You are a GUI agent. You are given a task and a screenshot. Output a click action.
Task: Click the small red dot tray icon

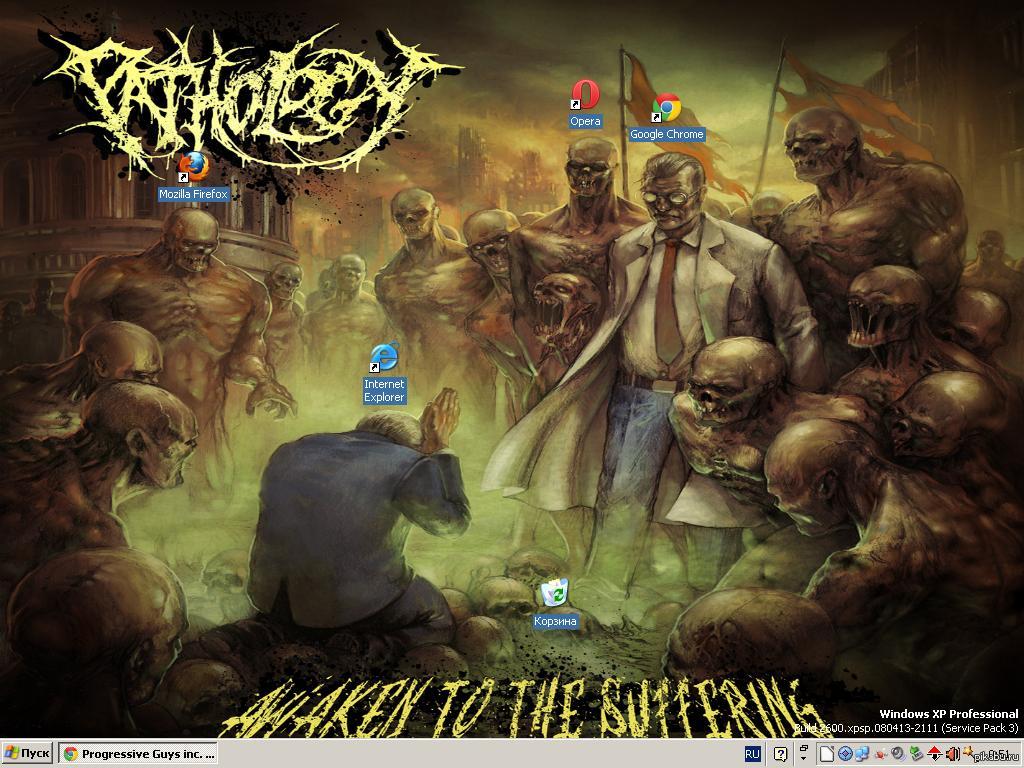click(x=879, y=755)
